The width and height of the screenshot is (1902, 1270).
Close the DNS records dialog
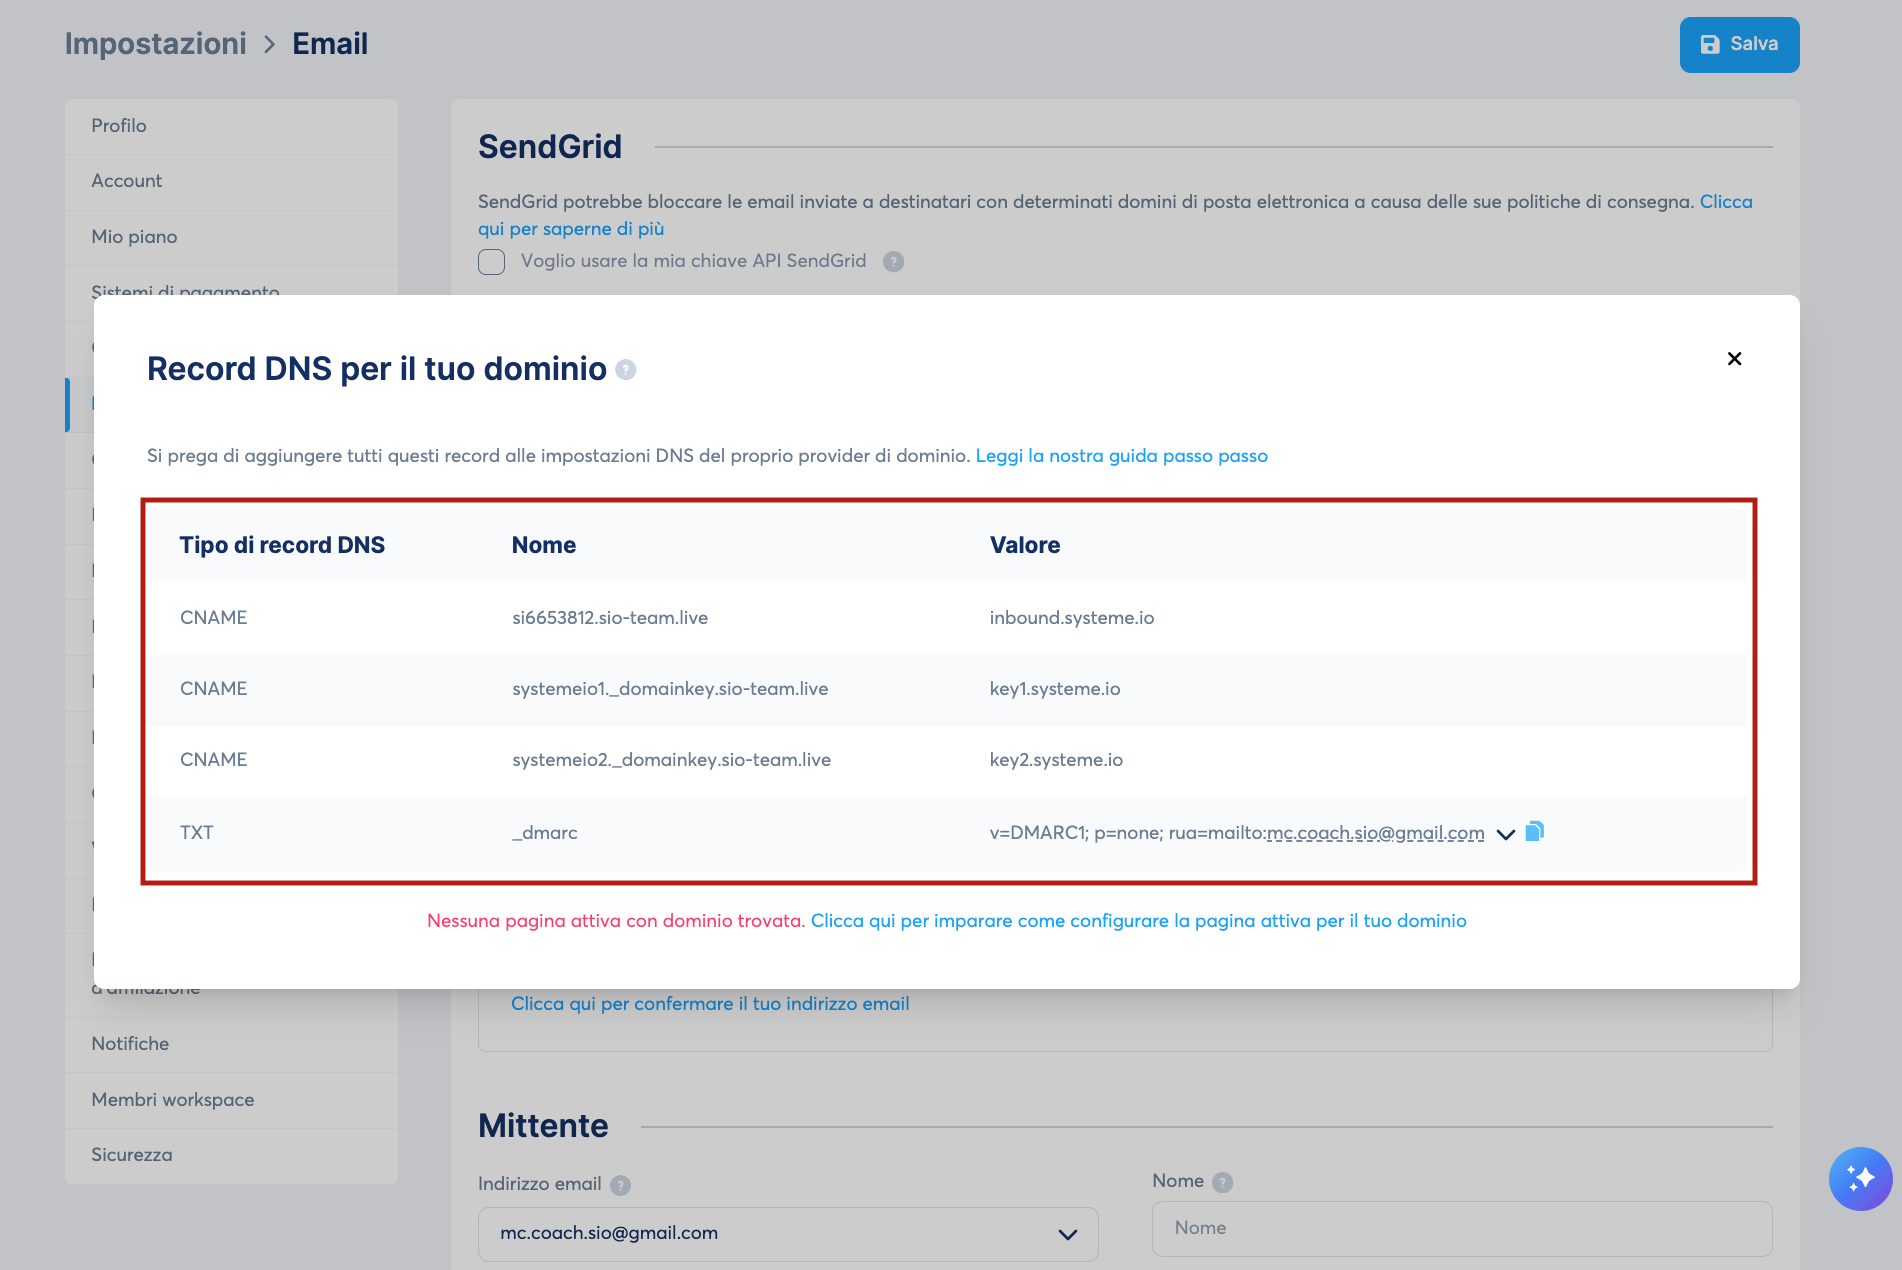pyautogui.click(x=1734, y=358)
